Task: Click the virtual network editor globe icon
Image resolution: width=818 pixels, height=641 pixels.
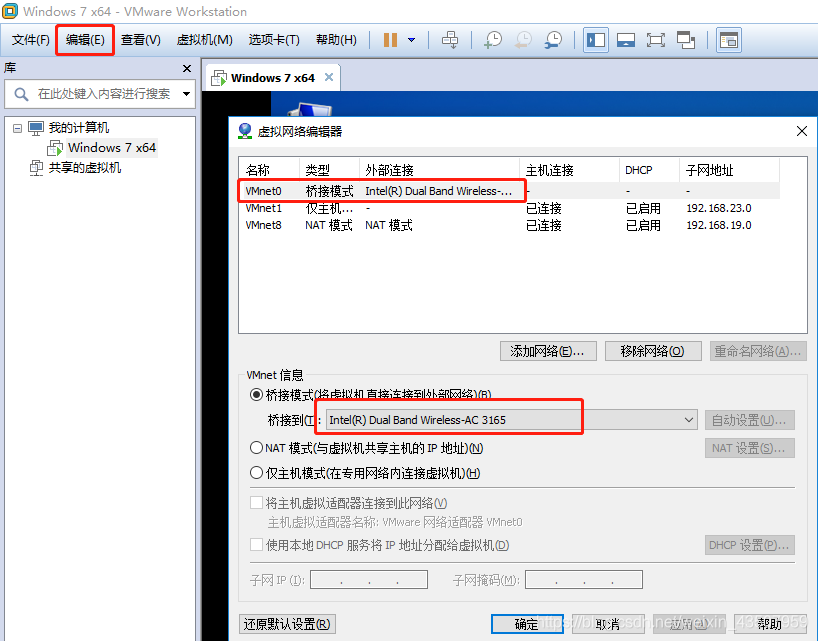Action: coord(245,131)
